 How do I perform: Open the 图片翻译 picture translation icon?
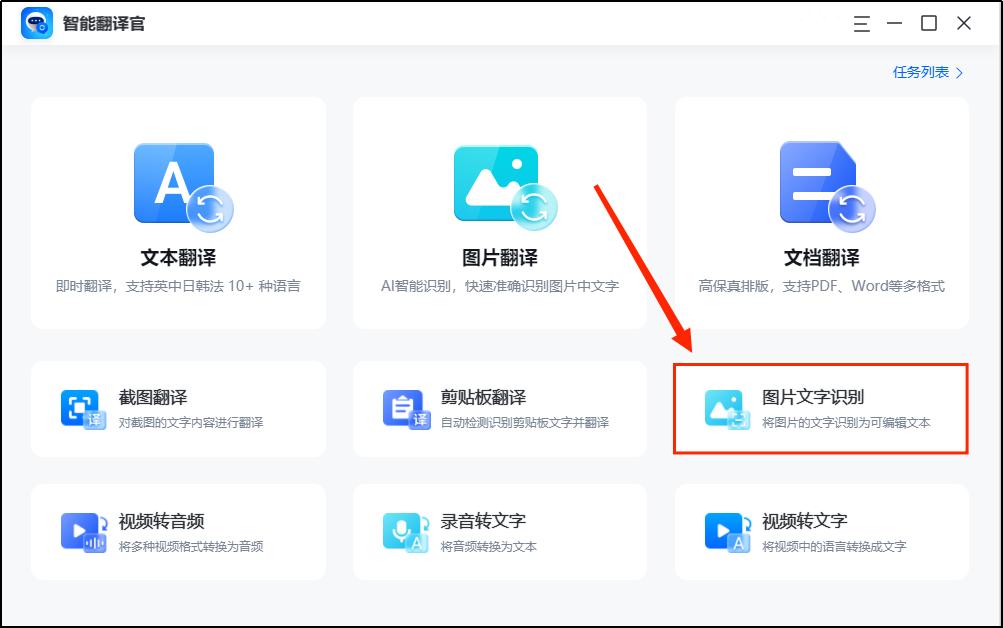499,185
